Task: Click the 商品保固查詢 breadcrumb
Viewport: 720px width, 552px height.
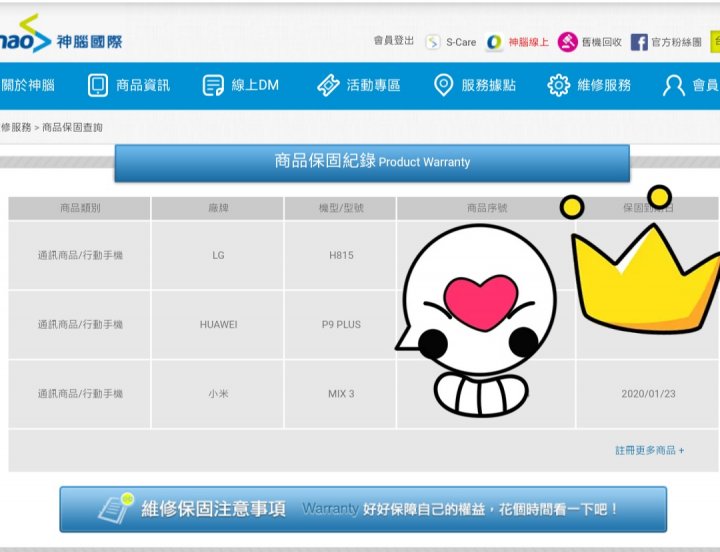Action: click(73, 127)
